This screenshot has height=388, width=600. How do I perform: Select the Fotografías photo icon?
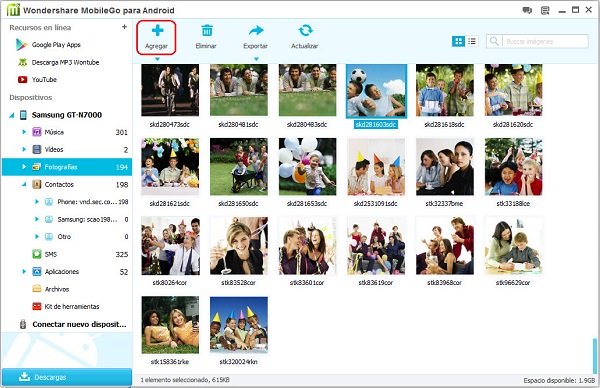[36, 167]
